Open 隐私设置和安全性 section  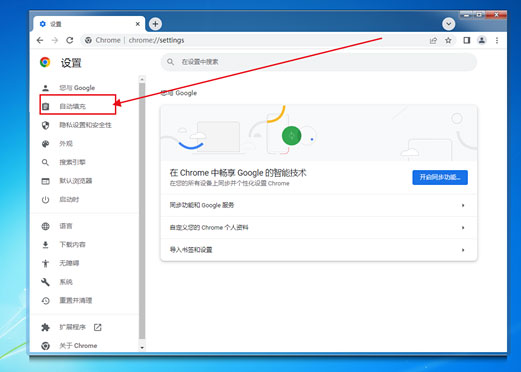click(x=86, y=125)
